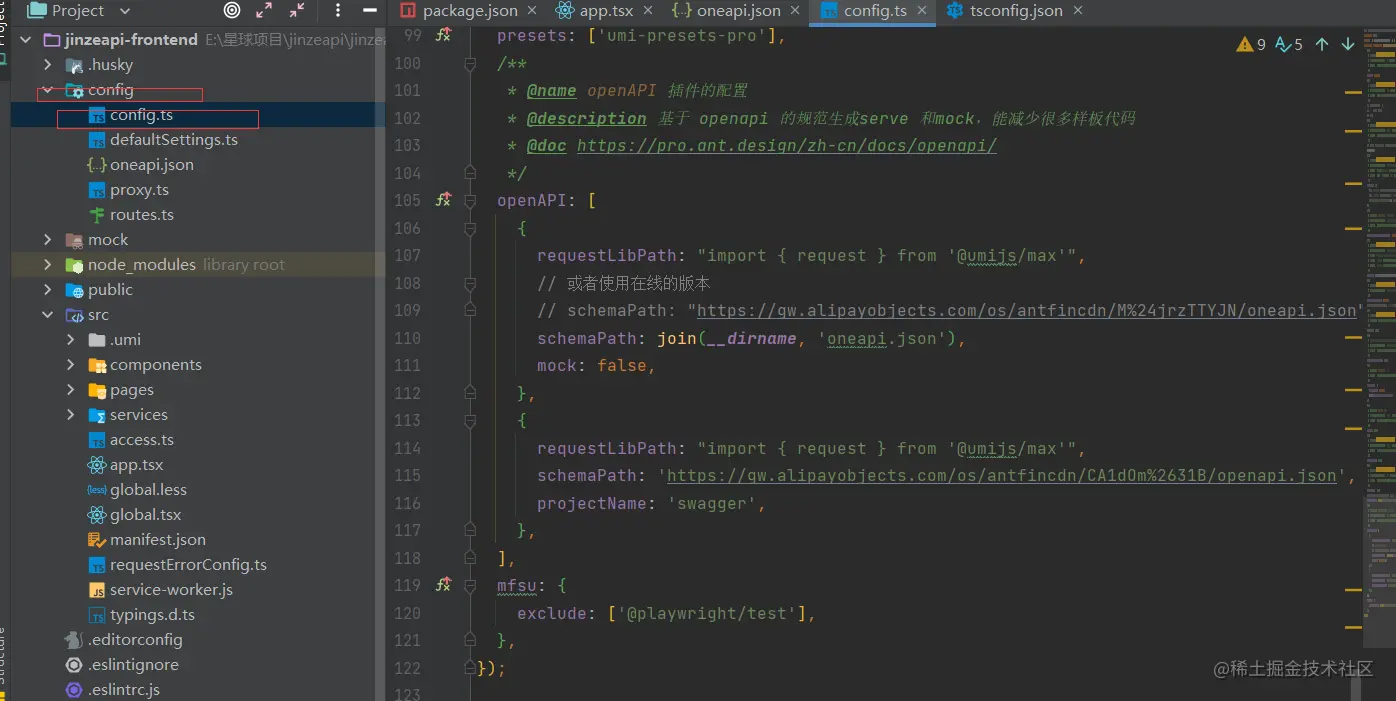Viewport: 1396px width, 701px height.
Task: Click gutter icon on line 99
Action: pos(444,35)
